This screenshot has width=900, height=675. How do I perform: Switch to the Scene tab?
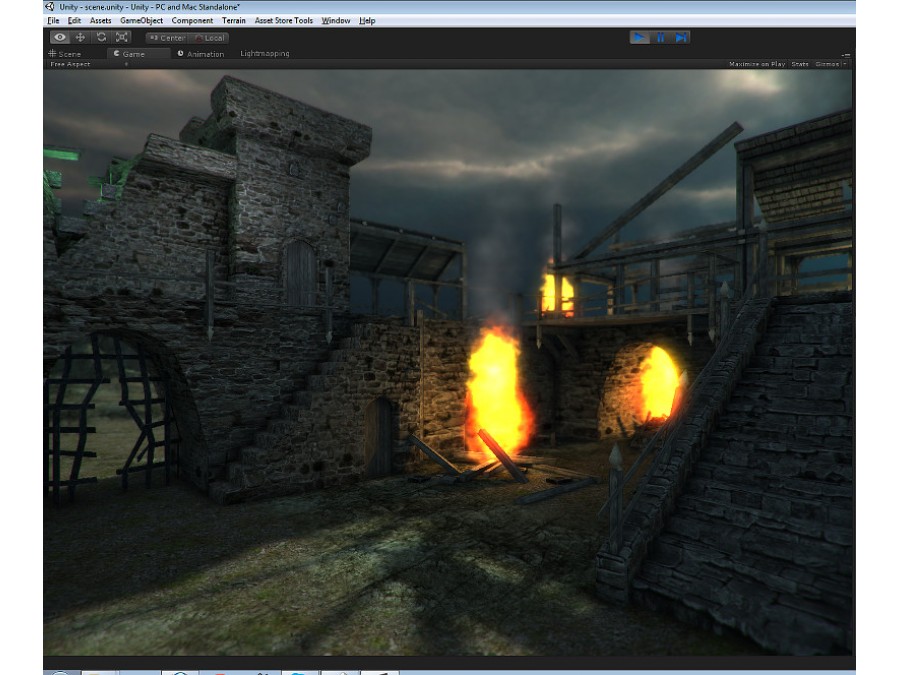click(65, 53)
